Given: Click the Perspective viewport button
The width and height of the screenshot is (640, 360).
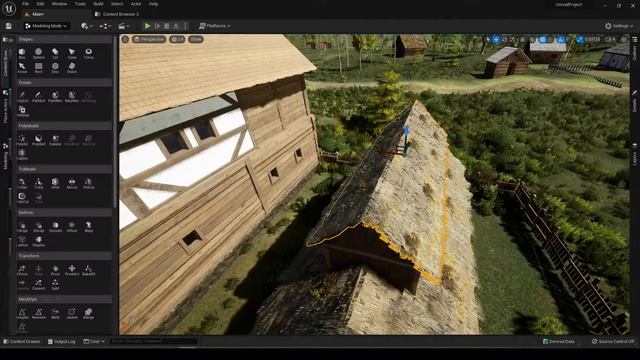Looking at the screenshot, I should [x=149, y=39].
